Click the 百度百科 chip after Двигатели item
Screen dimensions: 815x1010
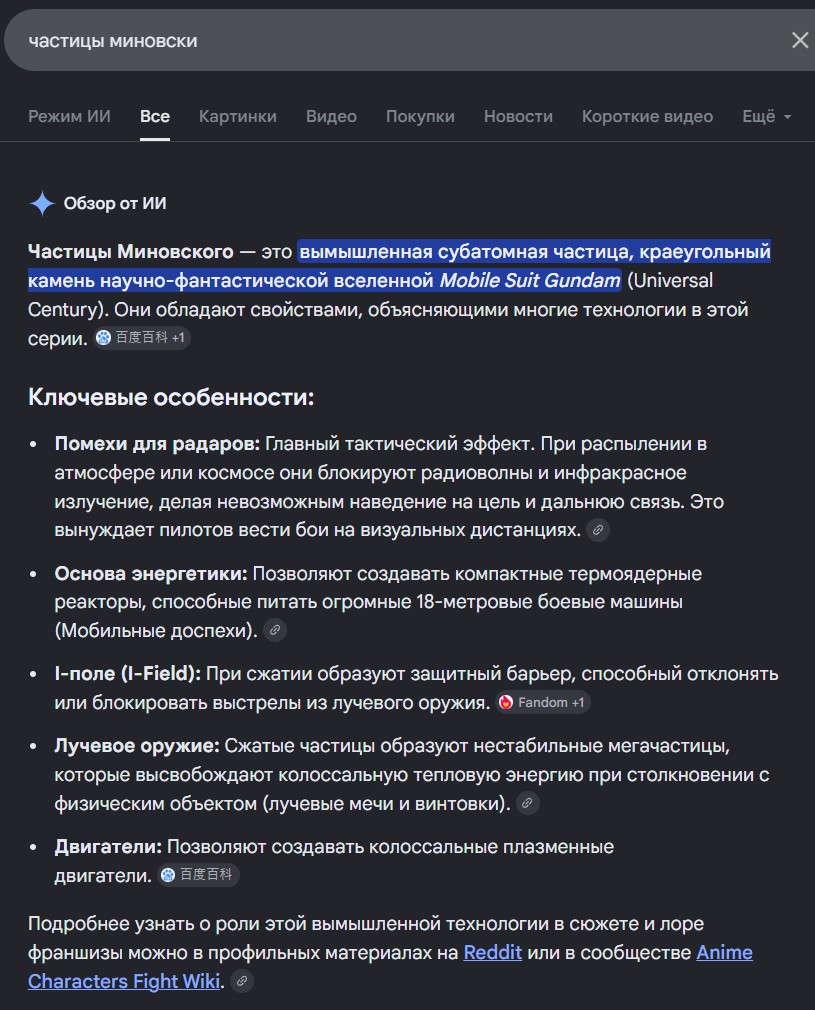[198, 875]
